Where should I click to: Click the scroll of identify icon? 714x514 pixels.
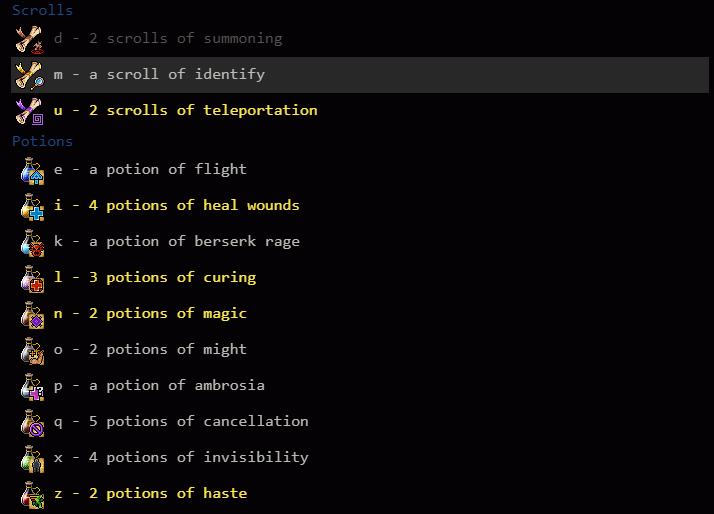pos(30,75)
